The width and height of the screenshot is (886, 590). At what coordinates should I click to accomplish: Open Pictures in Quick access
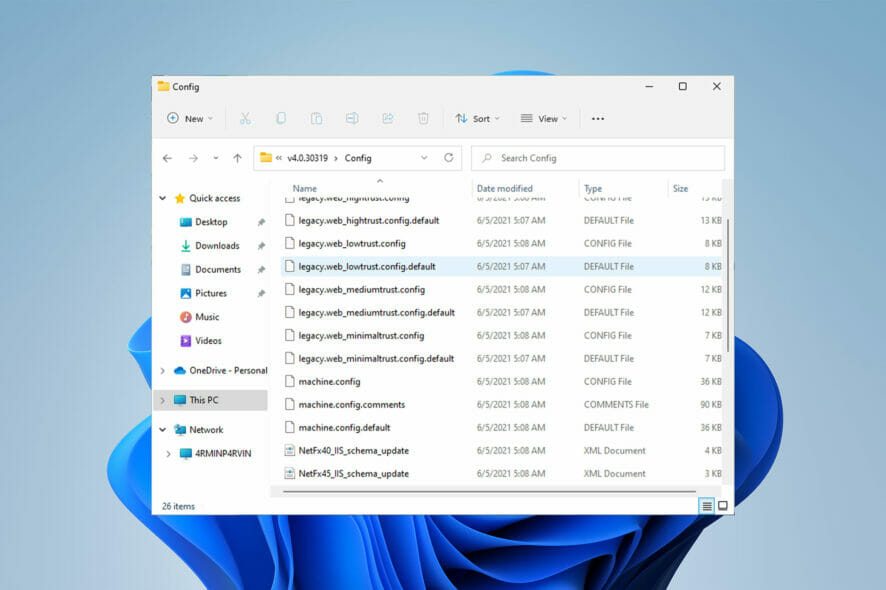tap(211, 293)
